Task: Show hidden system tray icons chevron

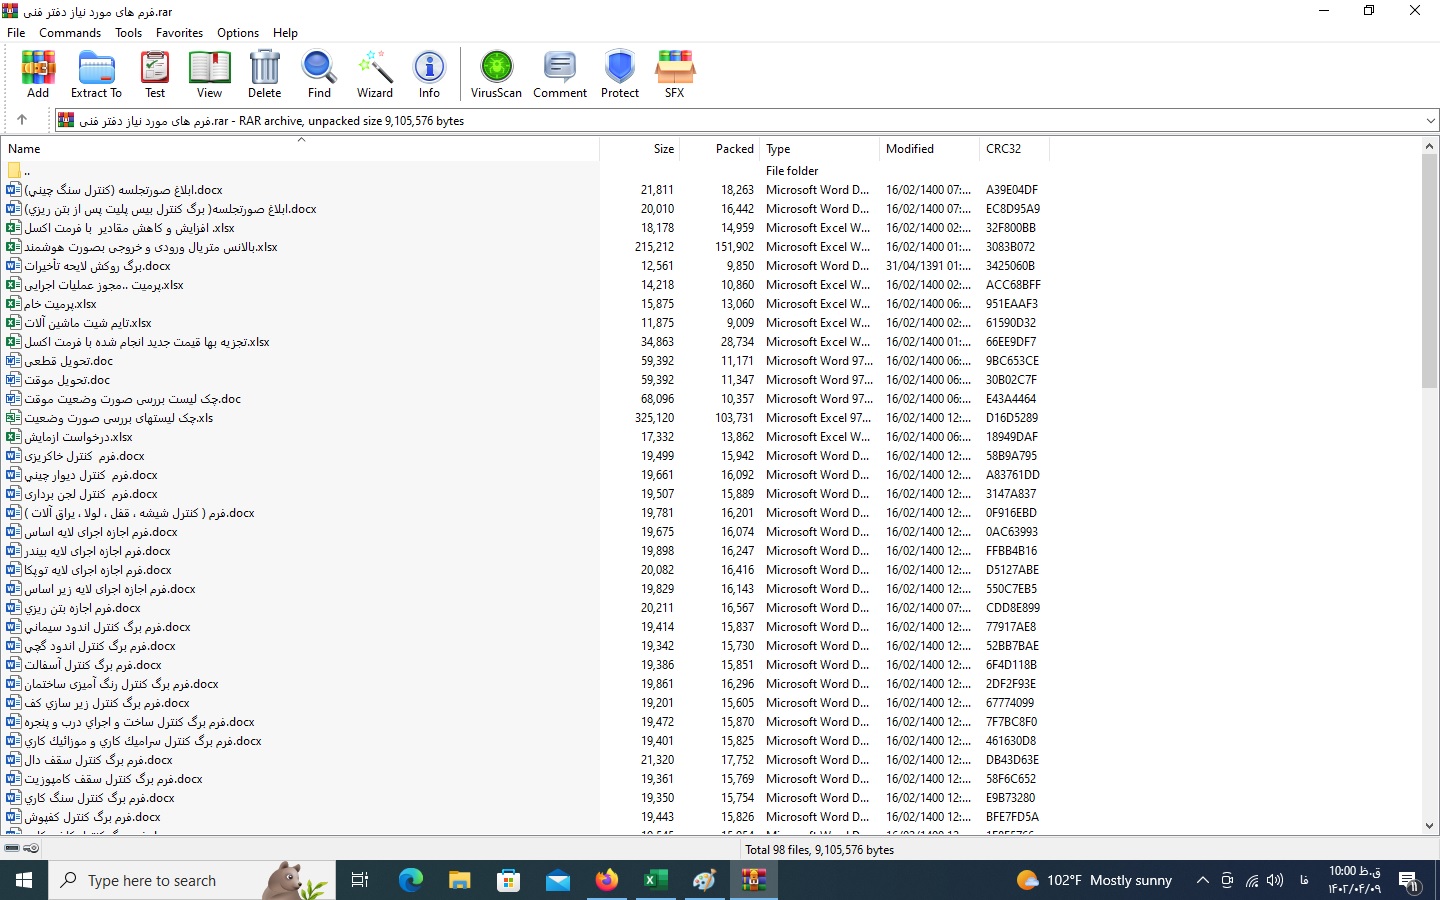Action: 1202,880
